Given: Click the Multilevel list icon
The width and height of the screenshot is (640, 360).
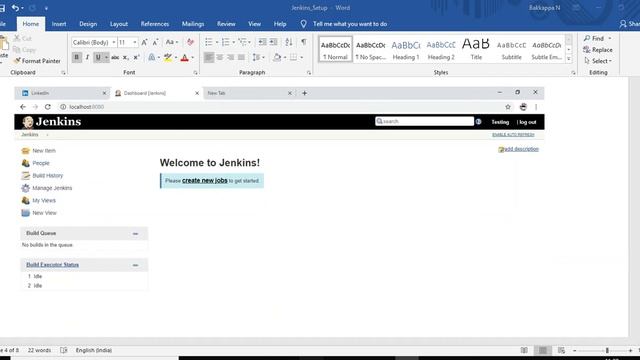Looking at the screenshot, I should pos(242,42).
